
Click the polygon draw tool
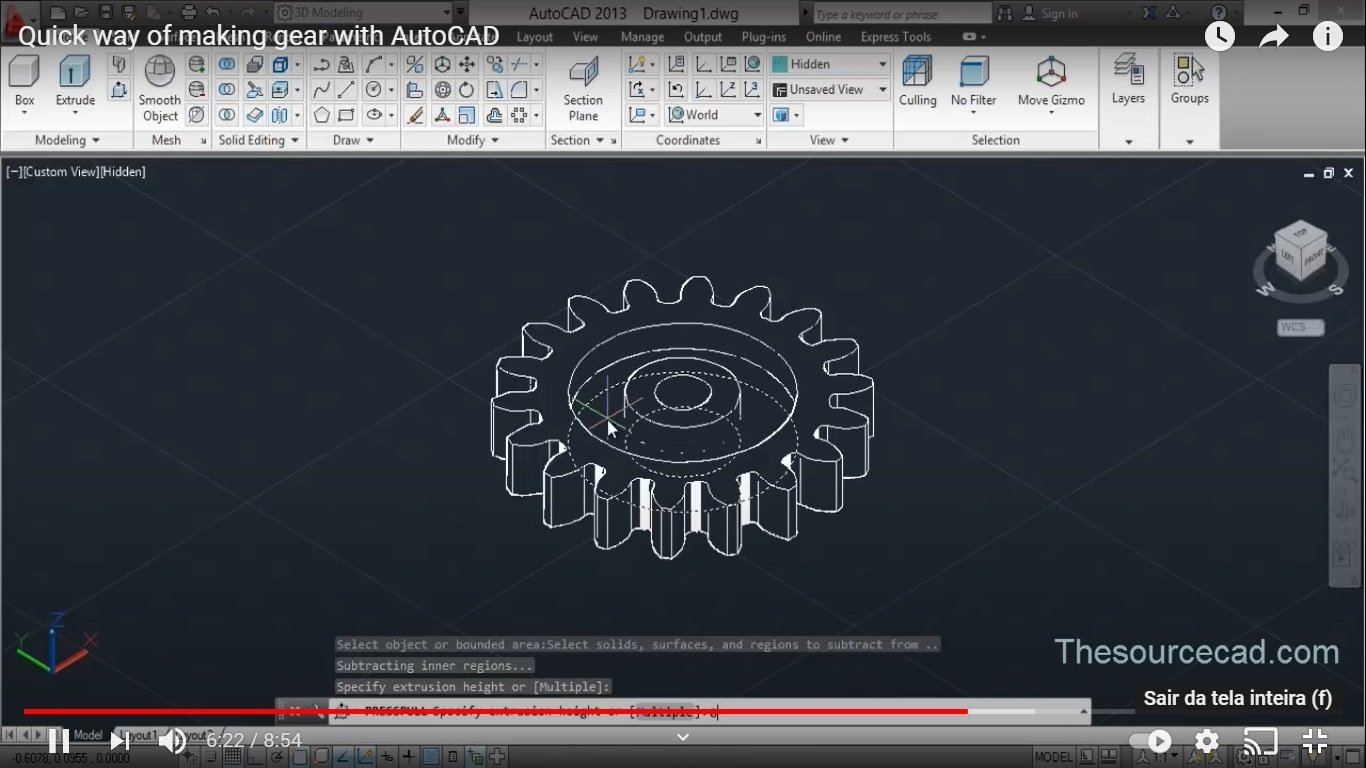[x=321, y=115]
